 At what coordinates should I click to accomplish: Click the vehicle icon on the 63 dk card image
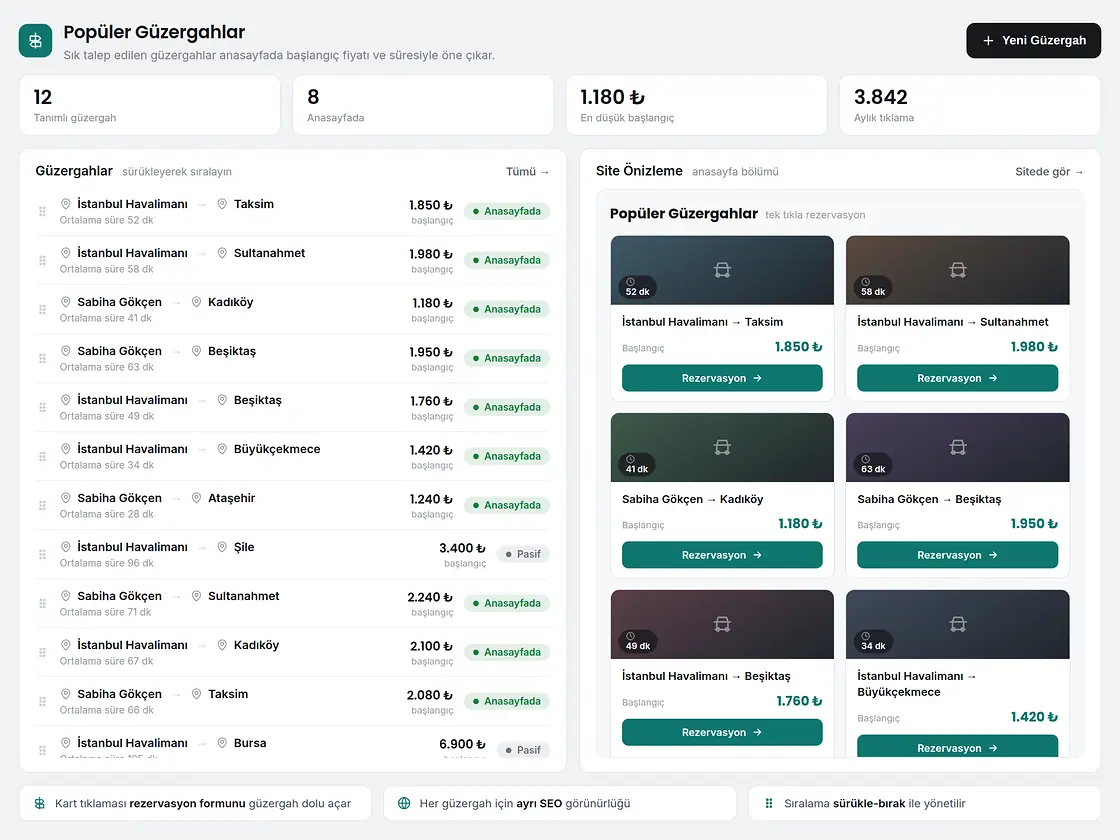click(958, 447)
